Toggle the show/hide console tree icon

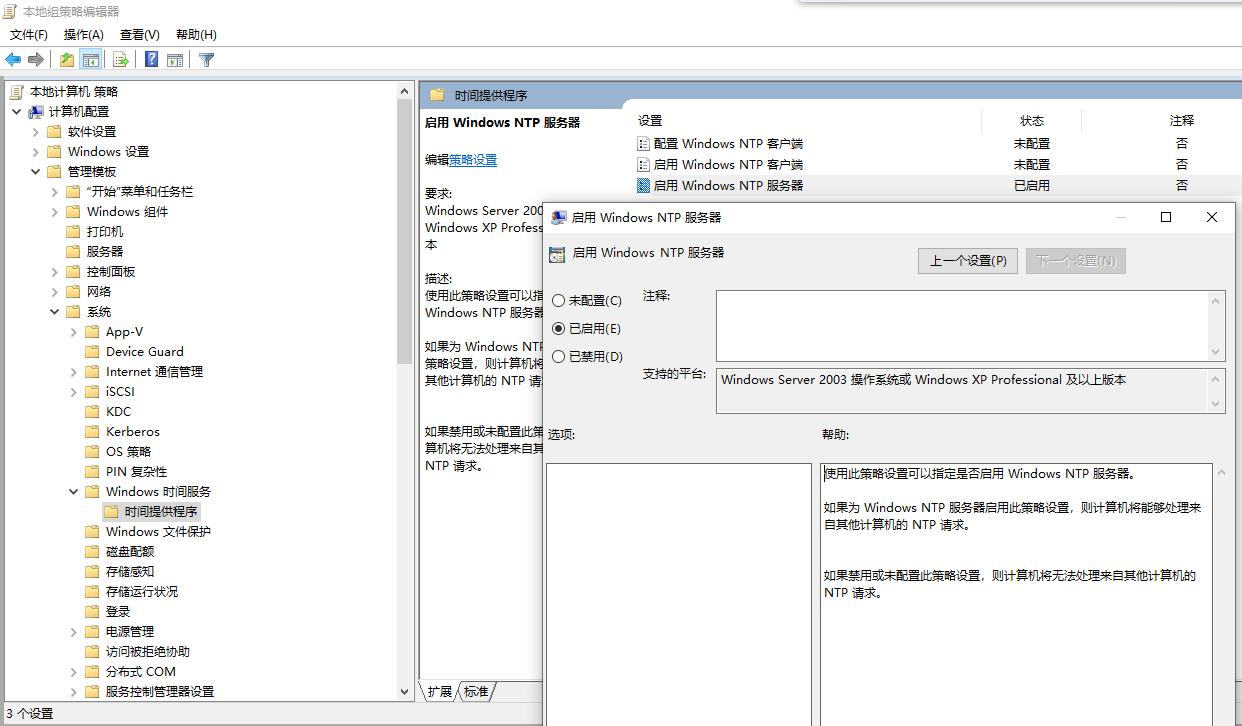pos(90,59)
